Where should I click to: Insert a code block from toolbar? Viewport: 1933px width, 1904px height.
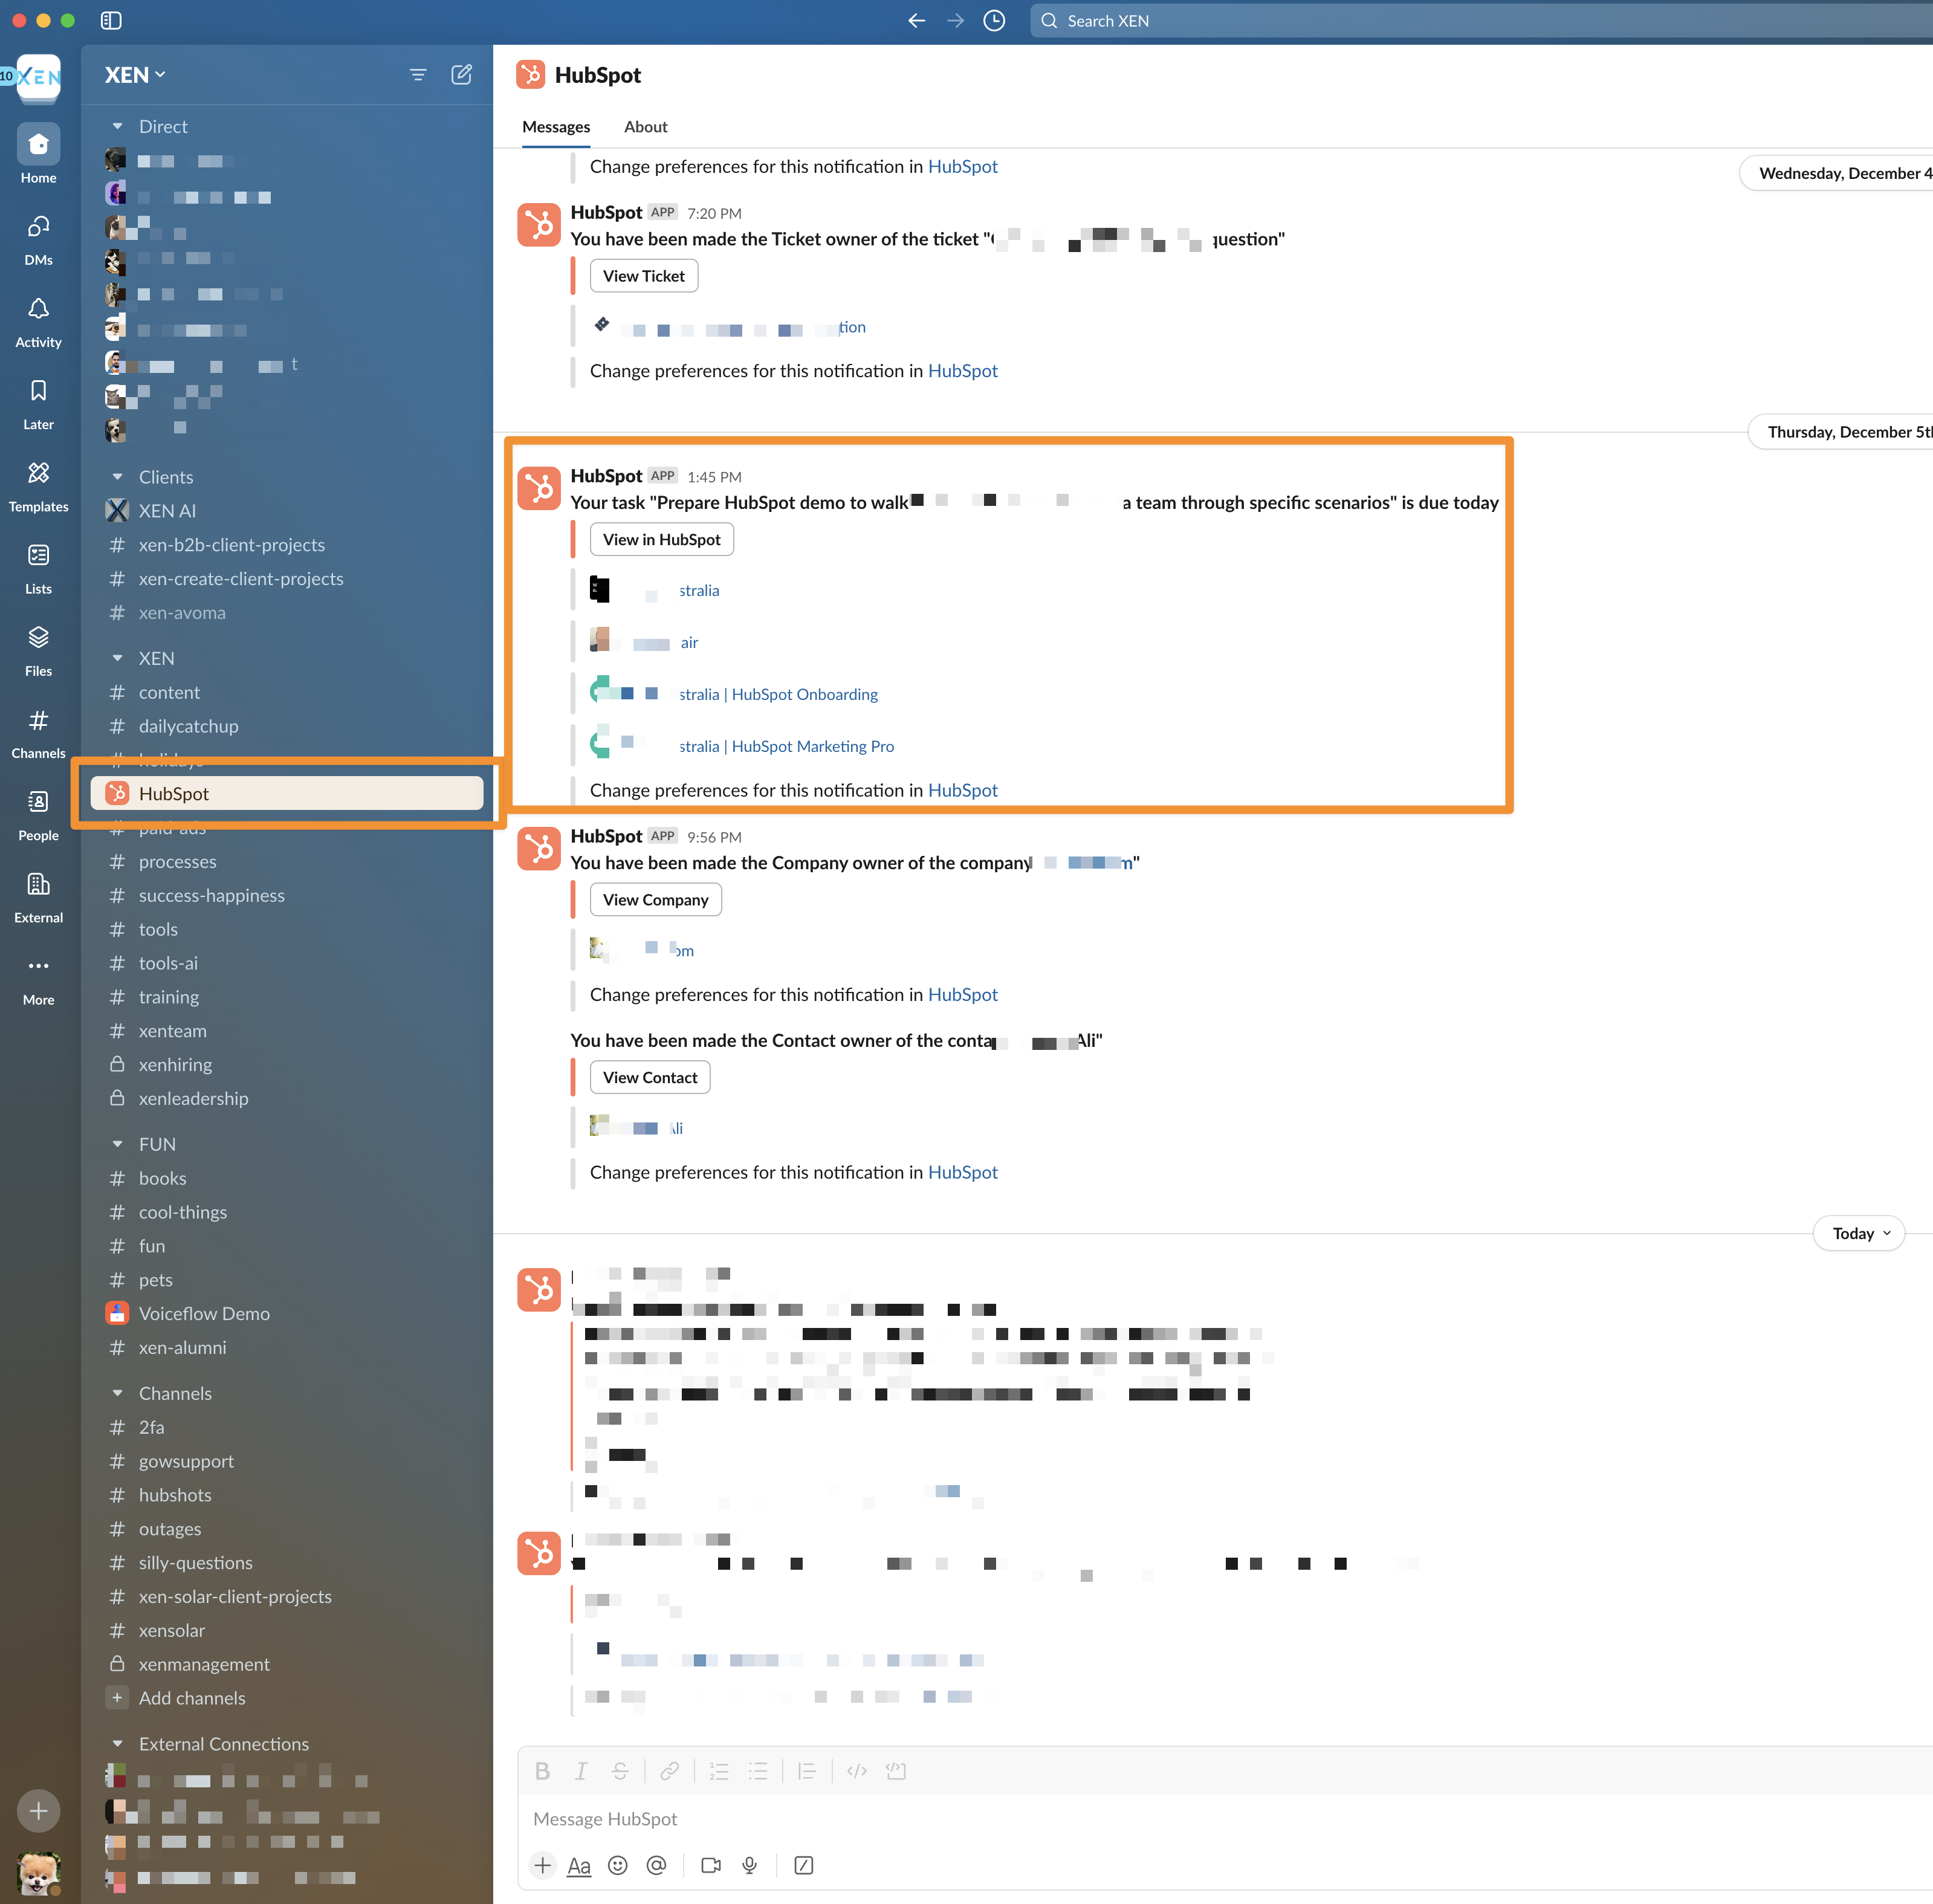click(x=895, y=1771)
